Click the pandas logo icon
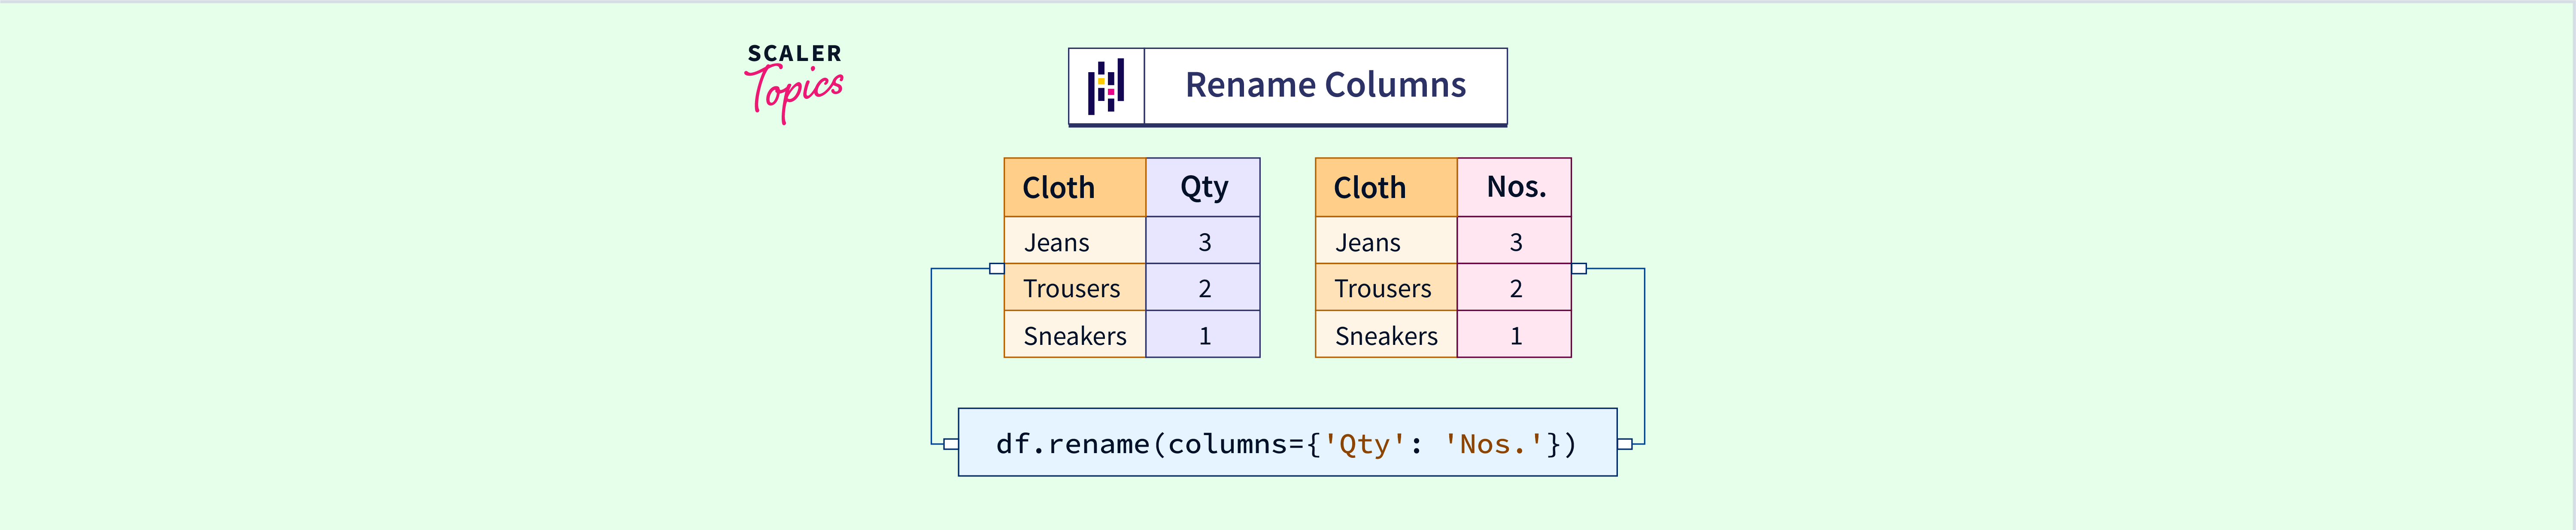This screenshot has height=530, width=2576. (x=1106, y=86)
